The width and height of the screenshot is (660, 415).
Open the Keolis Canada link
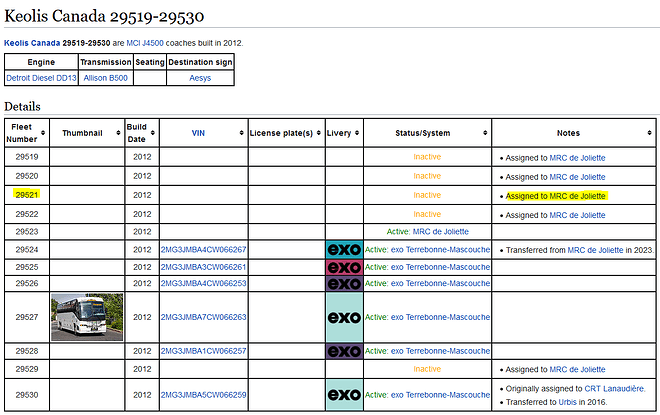(x=32, y=43)
